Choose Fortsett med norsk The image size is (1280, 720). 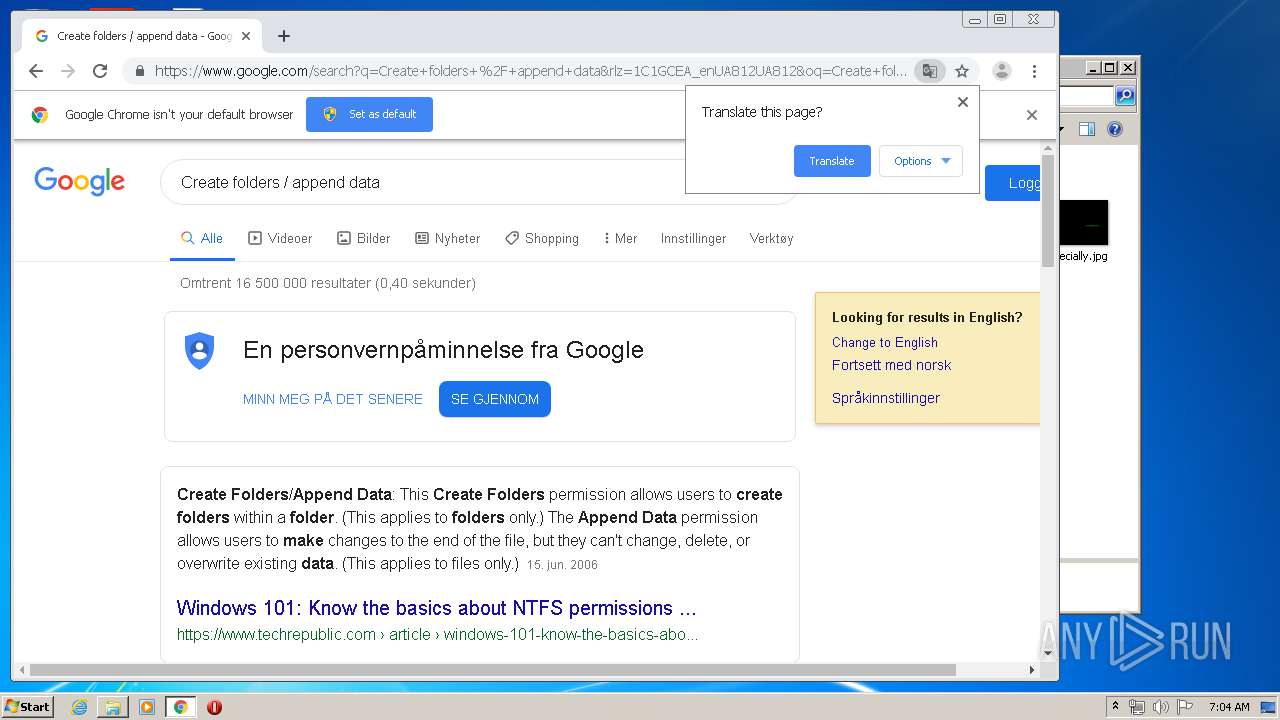(x=891, y=365)
